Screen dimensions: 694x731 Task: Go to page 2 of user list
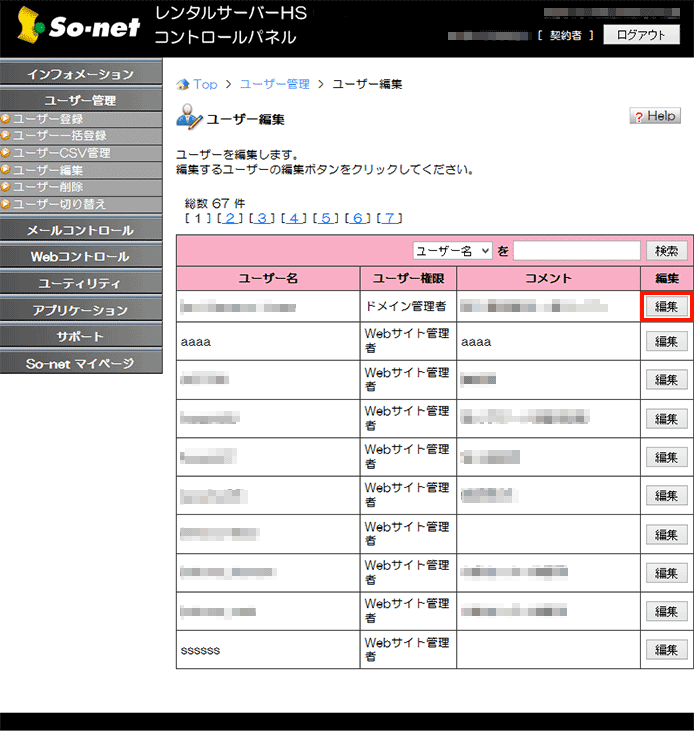click(230, 218)
